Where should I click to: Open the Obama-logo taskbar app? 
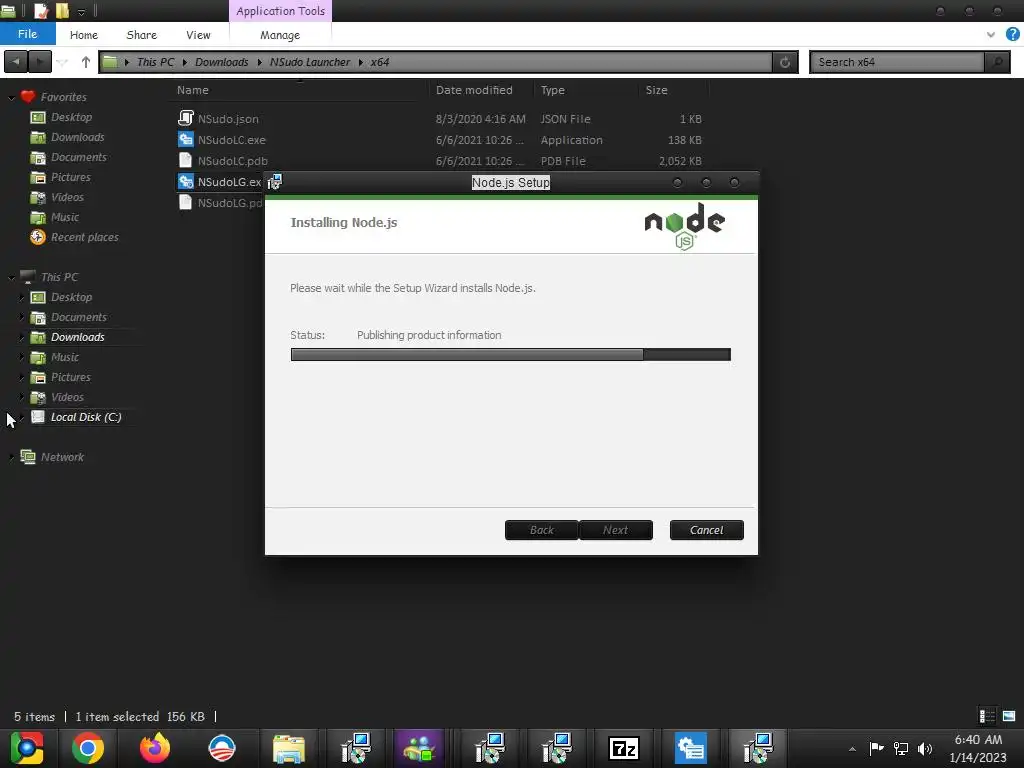pyautogui.click(x=221, y=748)
